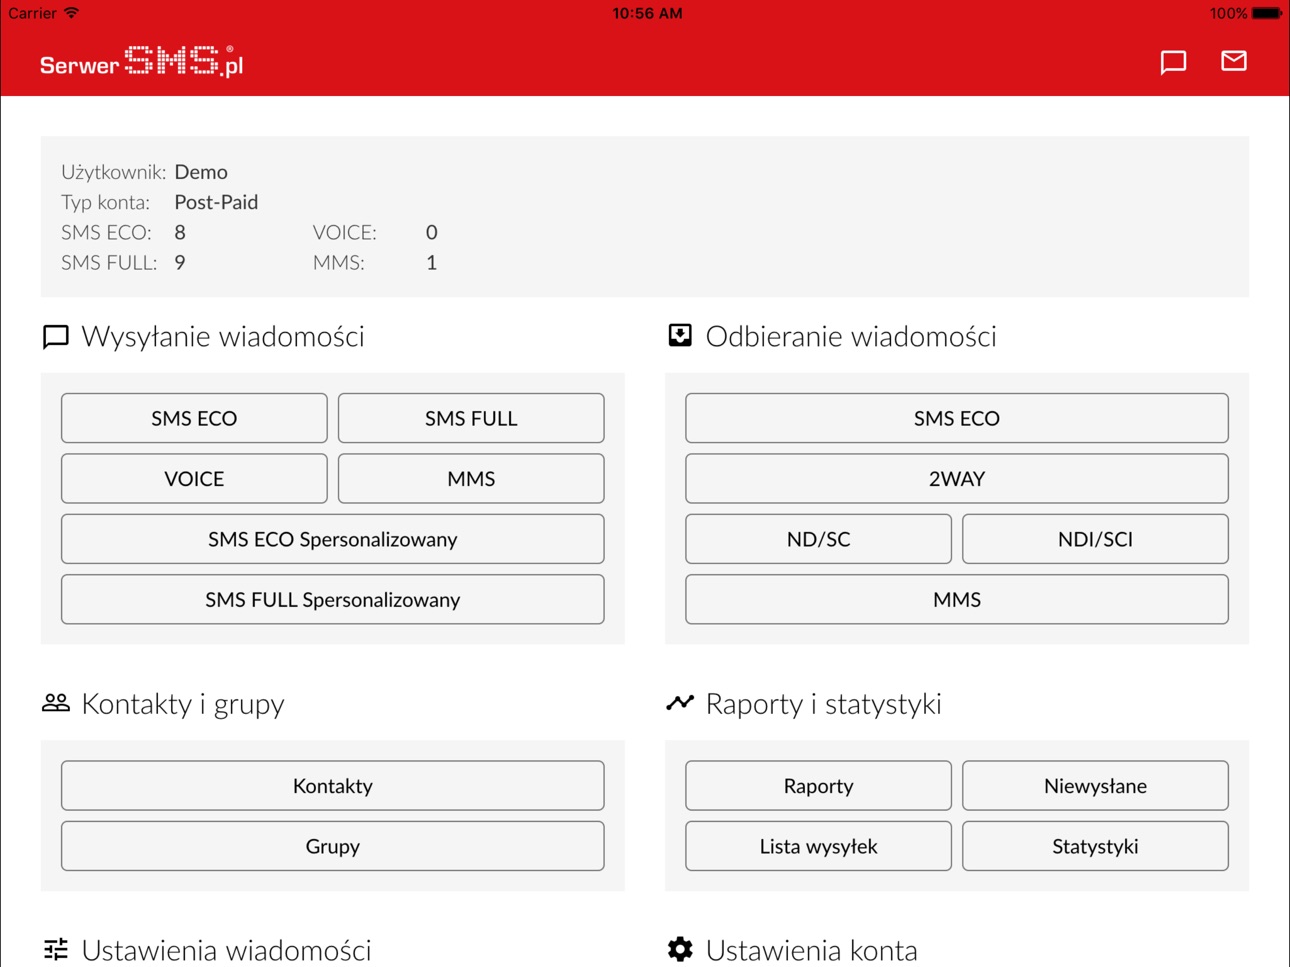Tap the SerwerSMS.pl logo
The image size is (1290, 967).
click(x=141, y=62)
